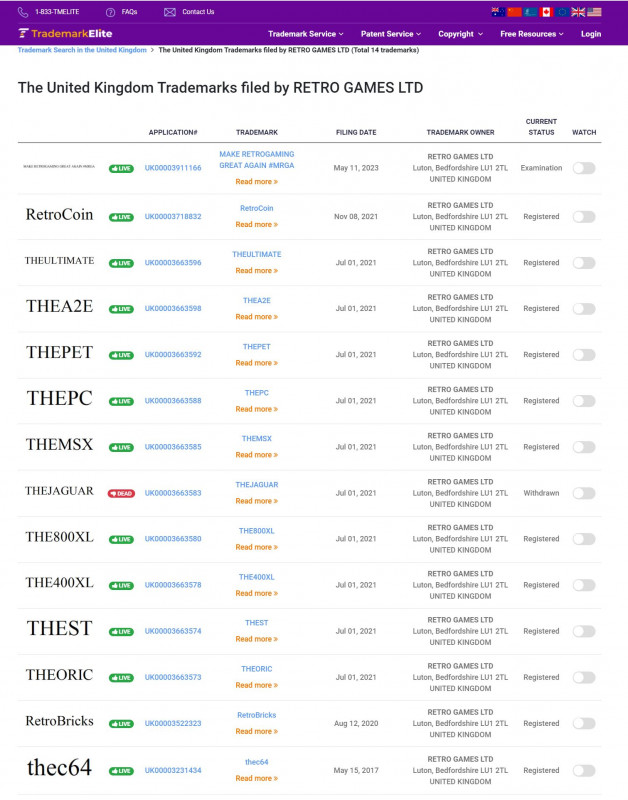
Task: Enable the Watch toggle for RetroCoin
Action: pos(585,216)
